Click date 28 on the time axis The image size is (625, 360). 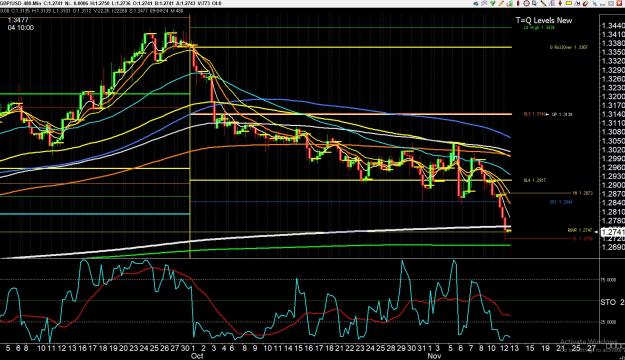coord(391,348)
